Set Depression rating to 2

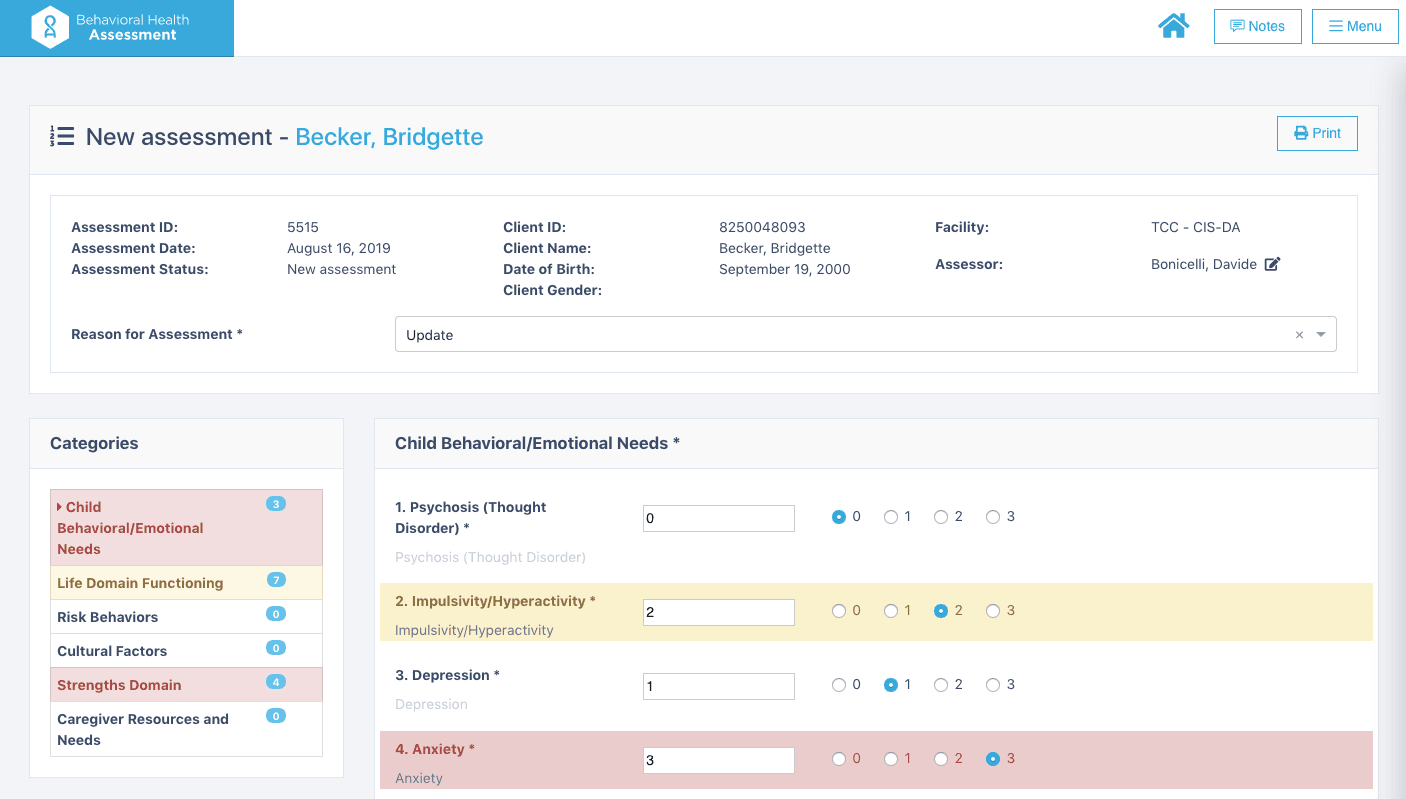tap(941, 685)
